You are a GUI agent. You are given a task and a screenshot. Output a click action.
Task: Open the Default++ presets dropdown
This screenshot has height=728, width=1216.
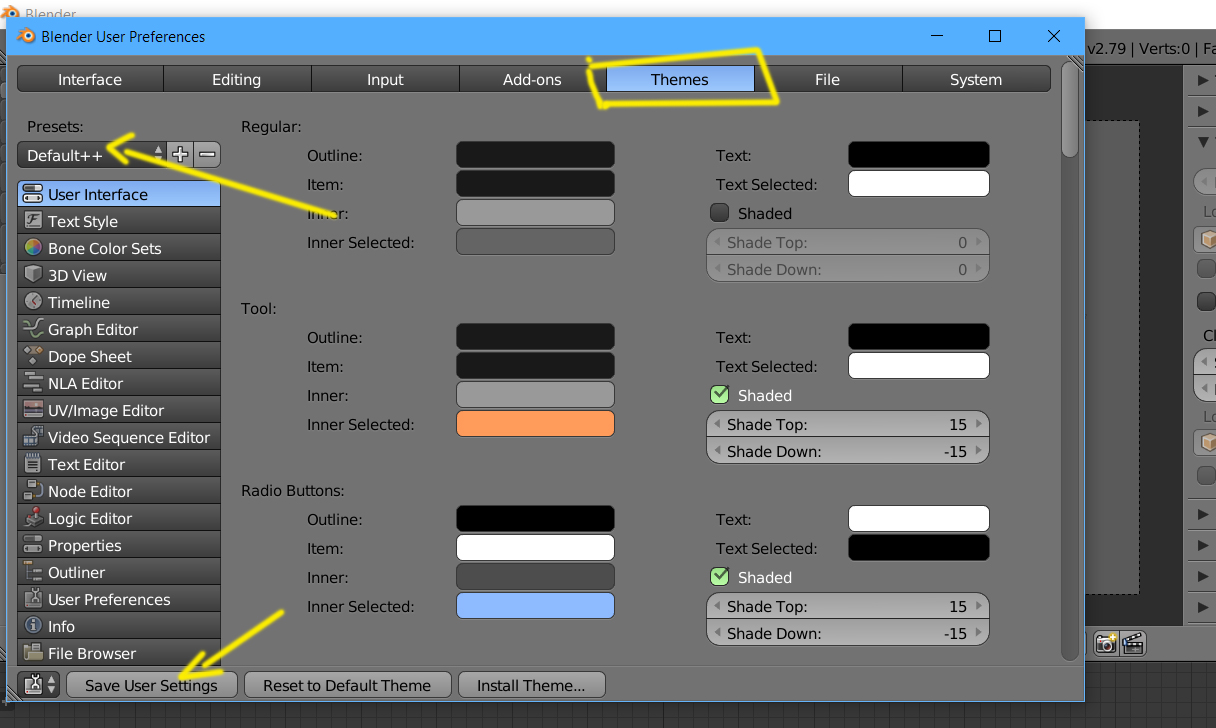tap(92, 154)
